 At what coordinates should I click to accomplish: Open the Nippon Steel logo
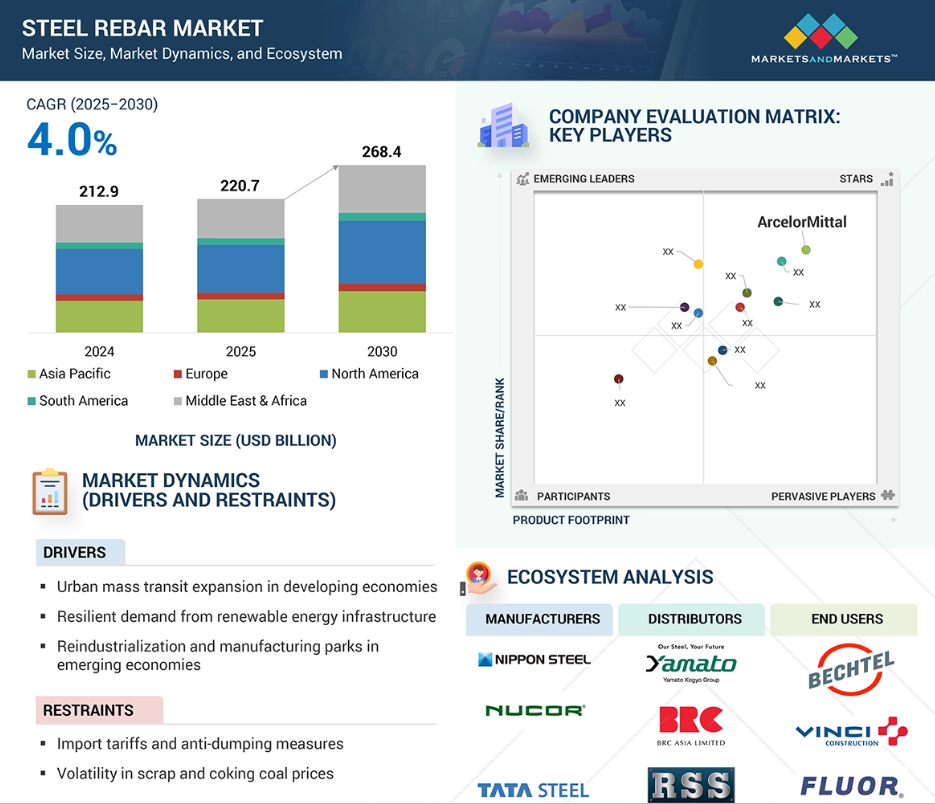[x=534, y=659]
